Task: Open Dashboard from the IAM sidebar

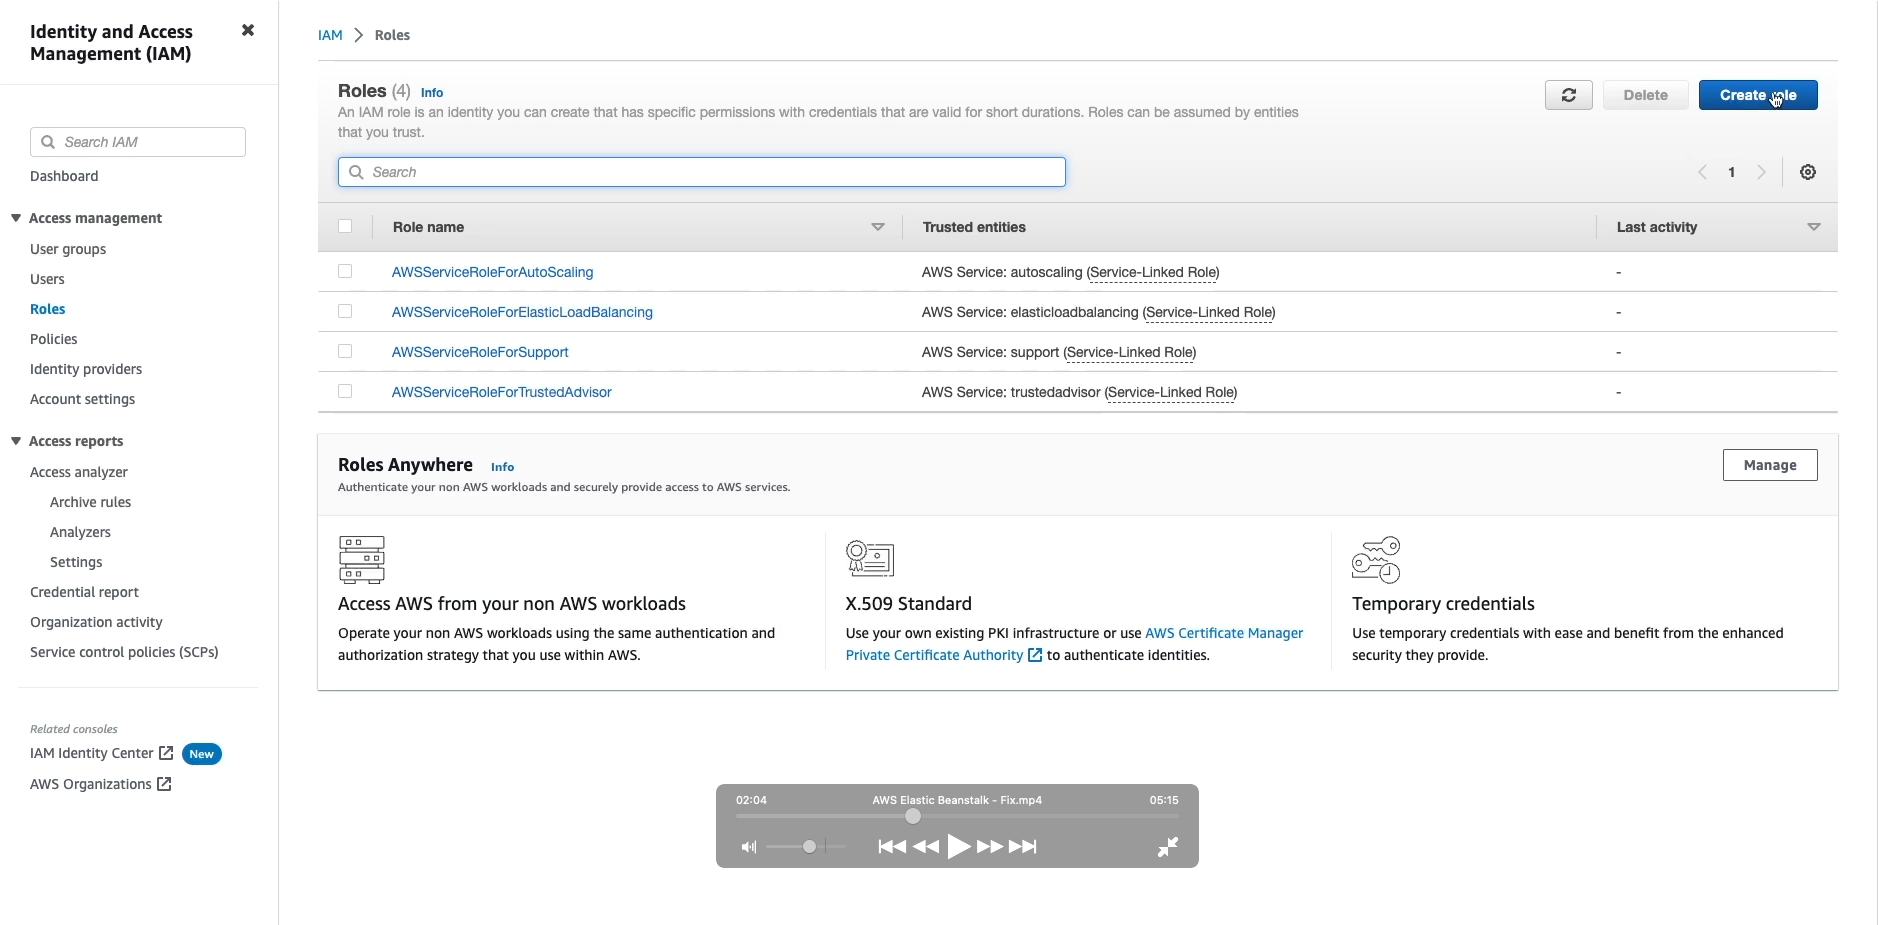Action: (64, 175)
